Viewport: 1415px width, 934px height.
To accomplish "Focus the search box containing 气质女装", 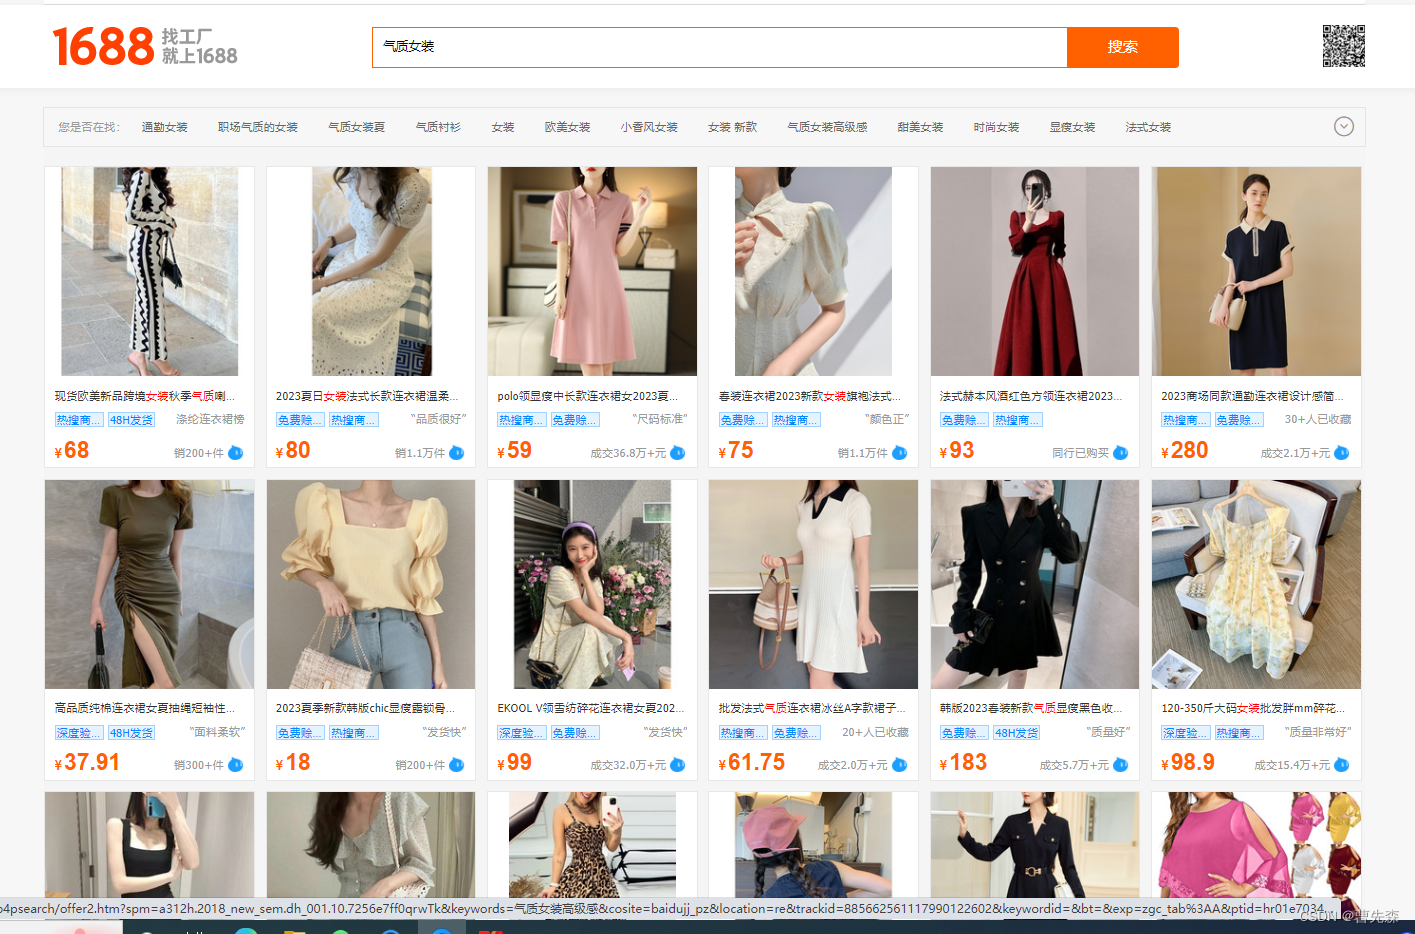I will pyautogui.click(x=720, y=47).
